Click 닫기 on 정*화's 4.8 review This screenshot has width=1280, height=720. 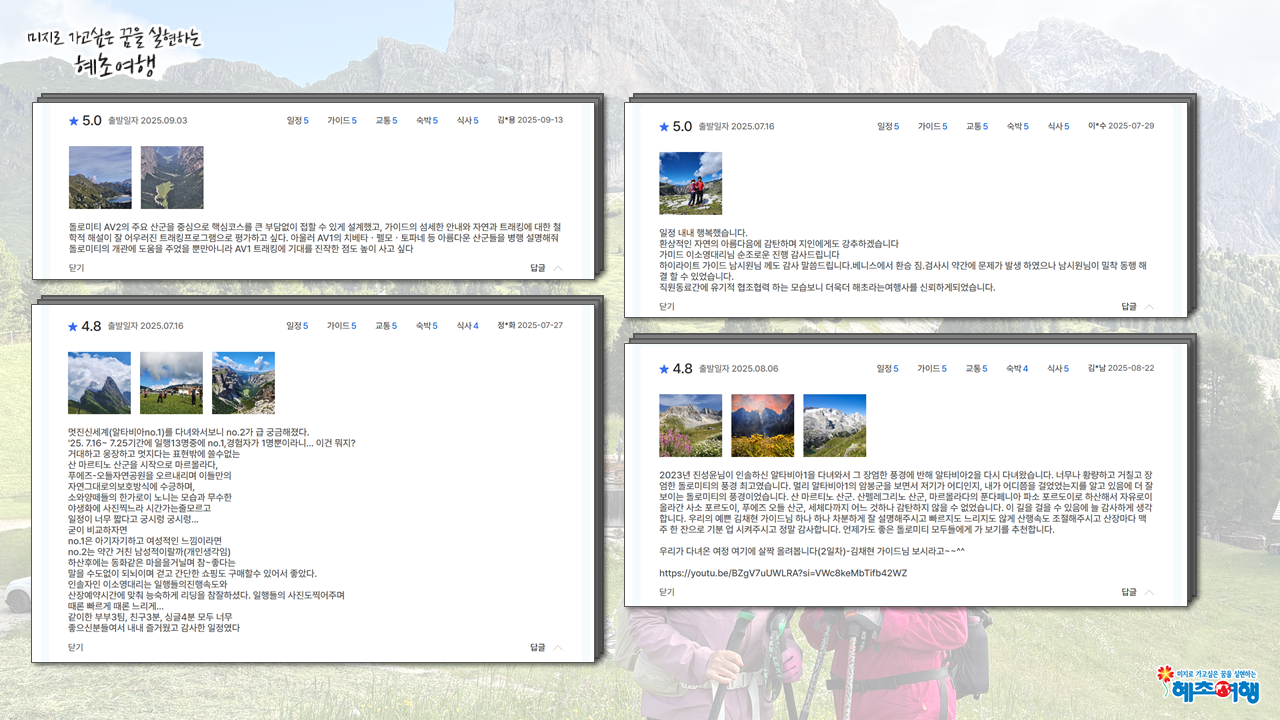coord(76,647)
